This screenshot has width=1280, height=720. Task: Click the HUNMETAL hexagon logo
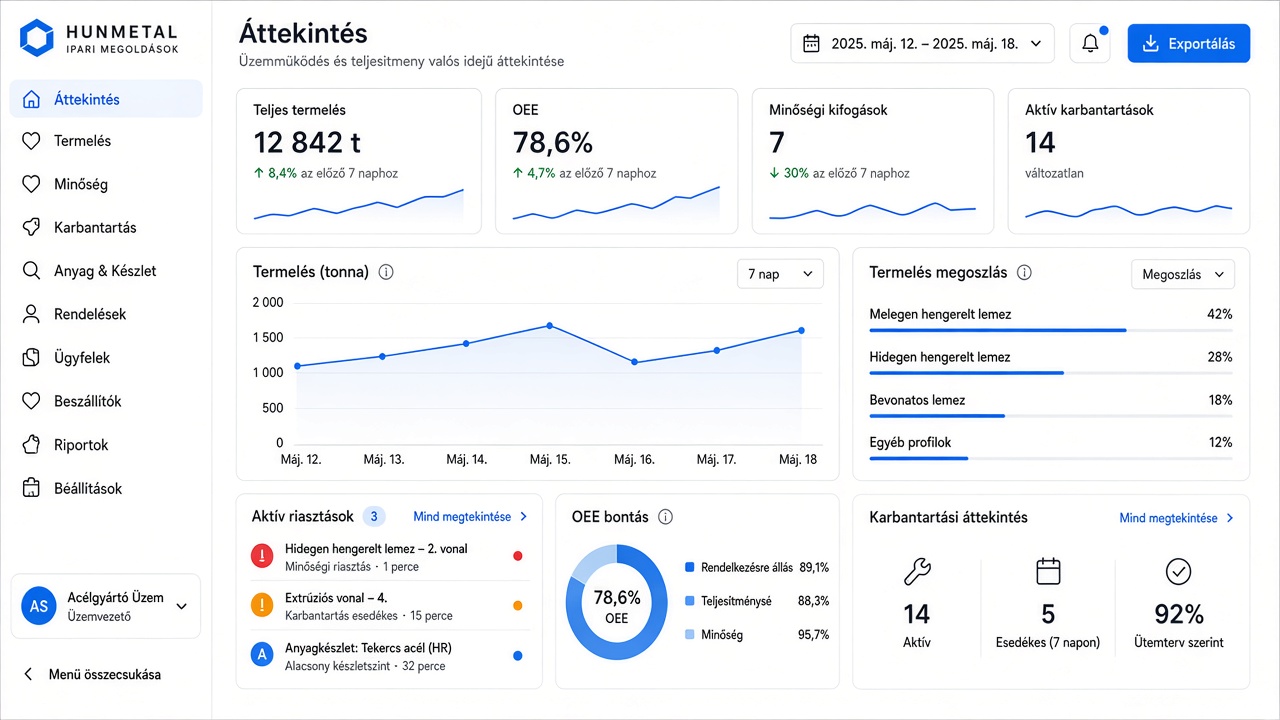point(37,38)
